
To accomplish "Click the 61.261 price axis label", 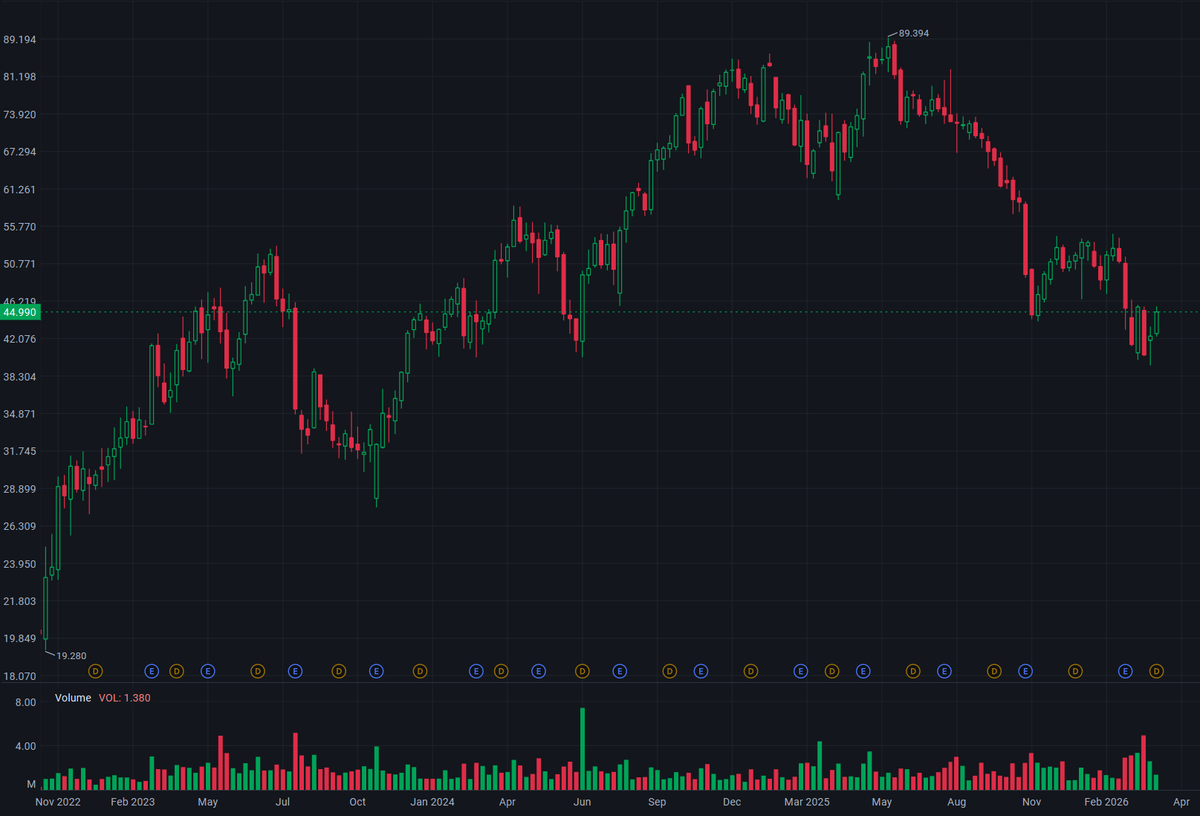I will tap(20, 189).
